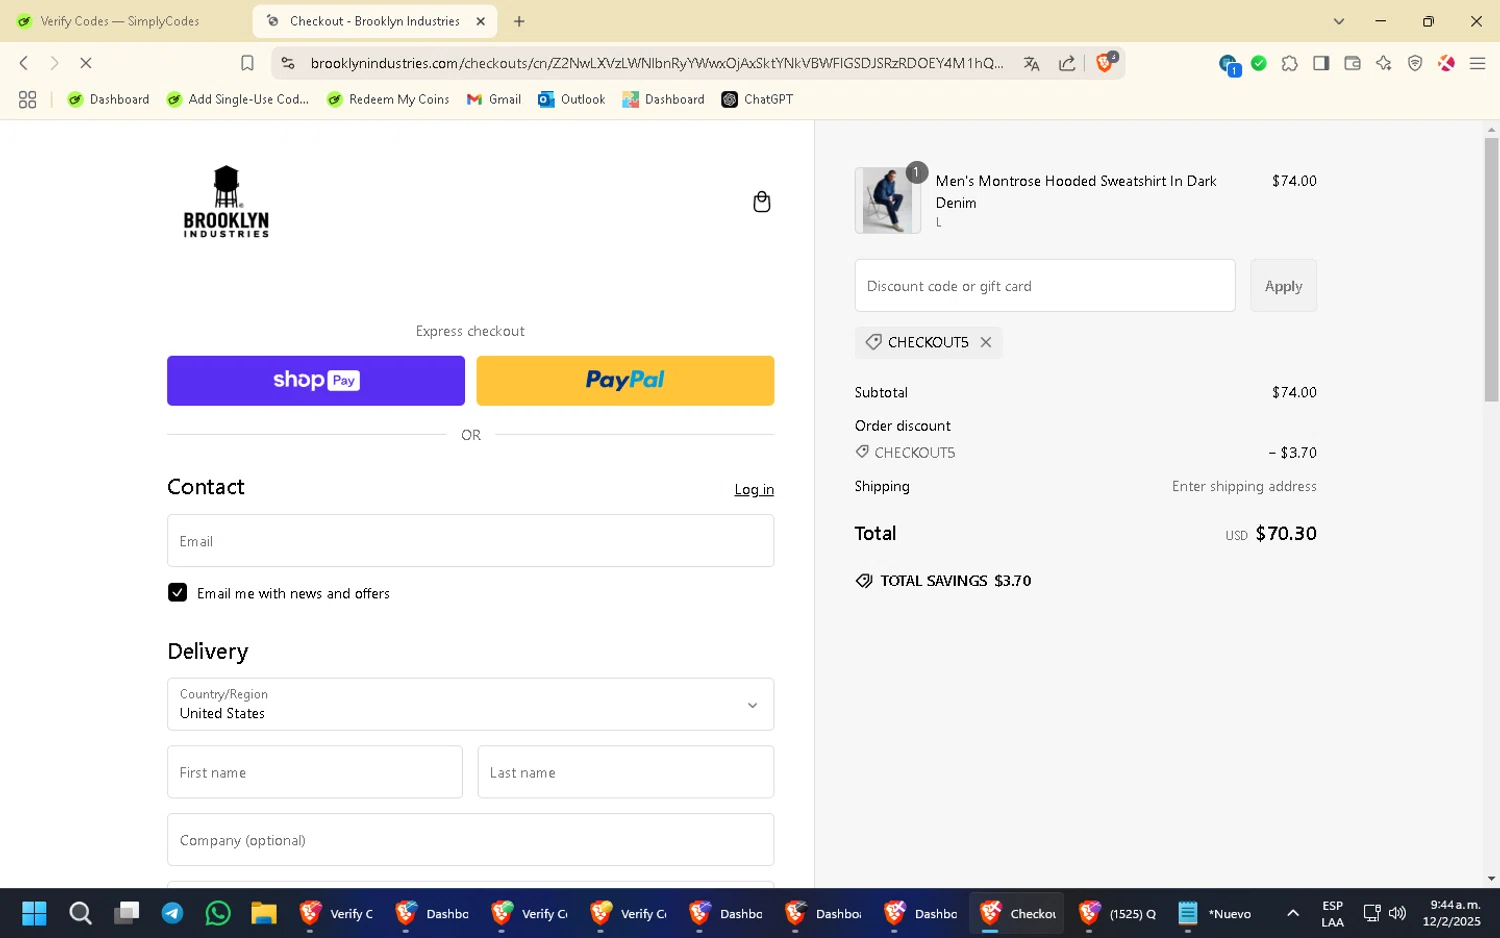Close the Checkout - Brooklyn Industries tab
1500x938 pixels.
480,21
